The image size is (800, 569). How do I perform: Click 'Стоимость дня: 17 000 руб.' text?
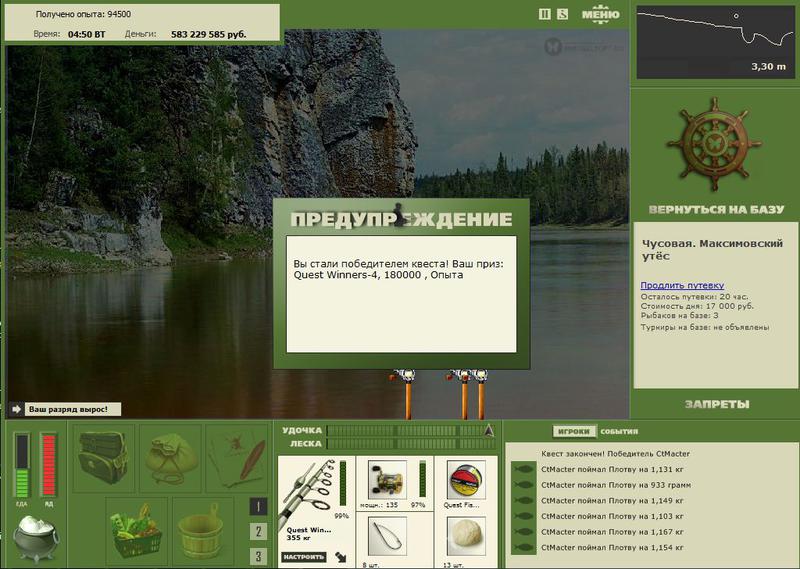[697, 306]
